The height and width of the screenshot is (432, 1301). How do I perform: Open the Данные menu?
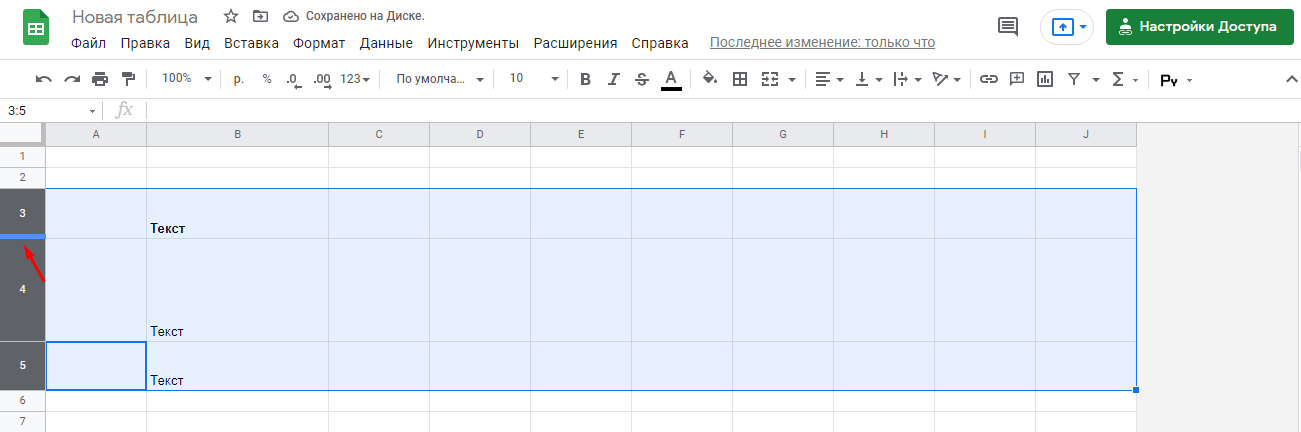[386, 43]
